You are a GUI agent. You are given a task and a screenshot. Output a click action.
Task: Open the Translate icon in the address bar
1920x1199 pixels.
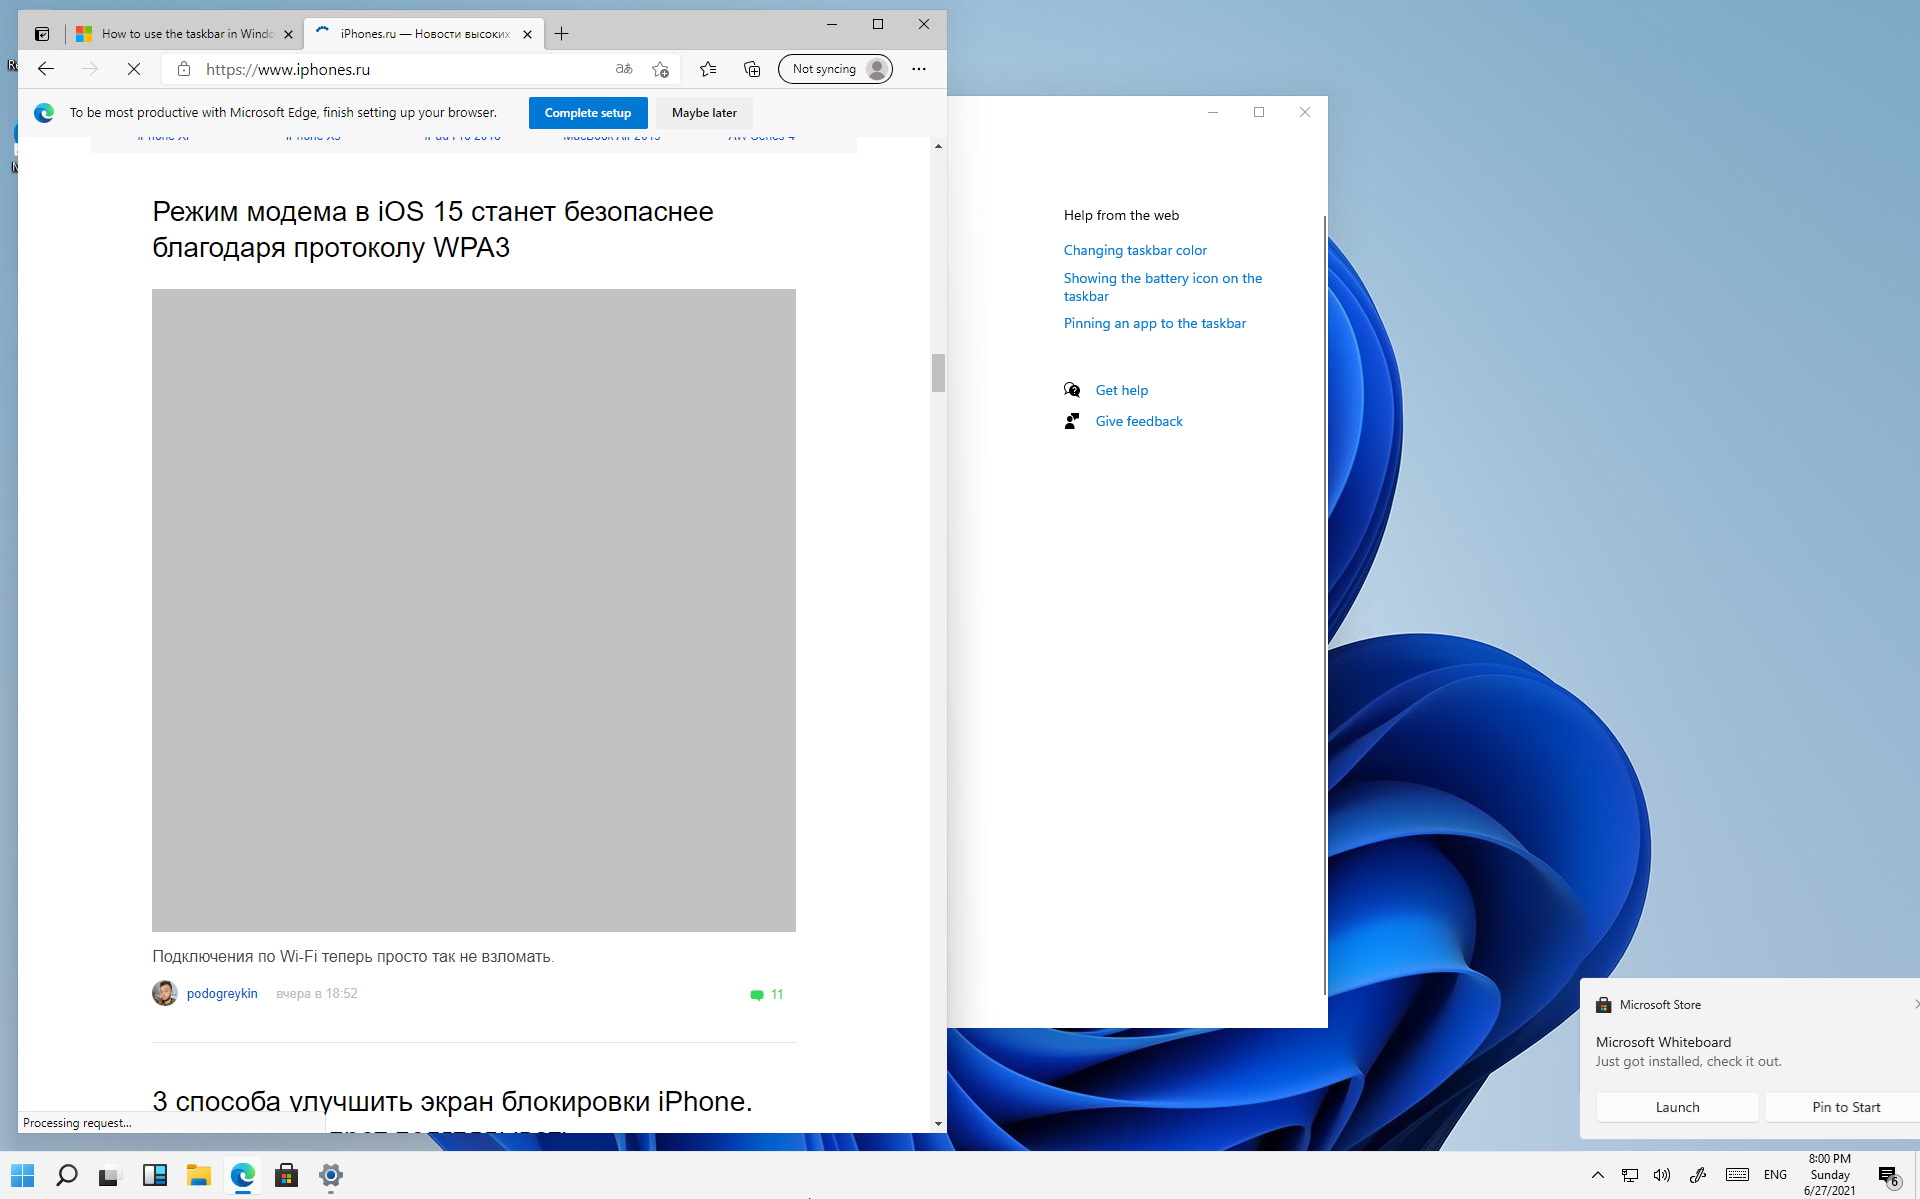[x=624, y=69]
